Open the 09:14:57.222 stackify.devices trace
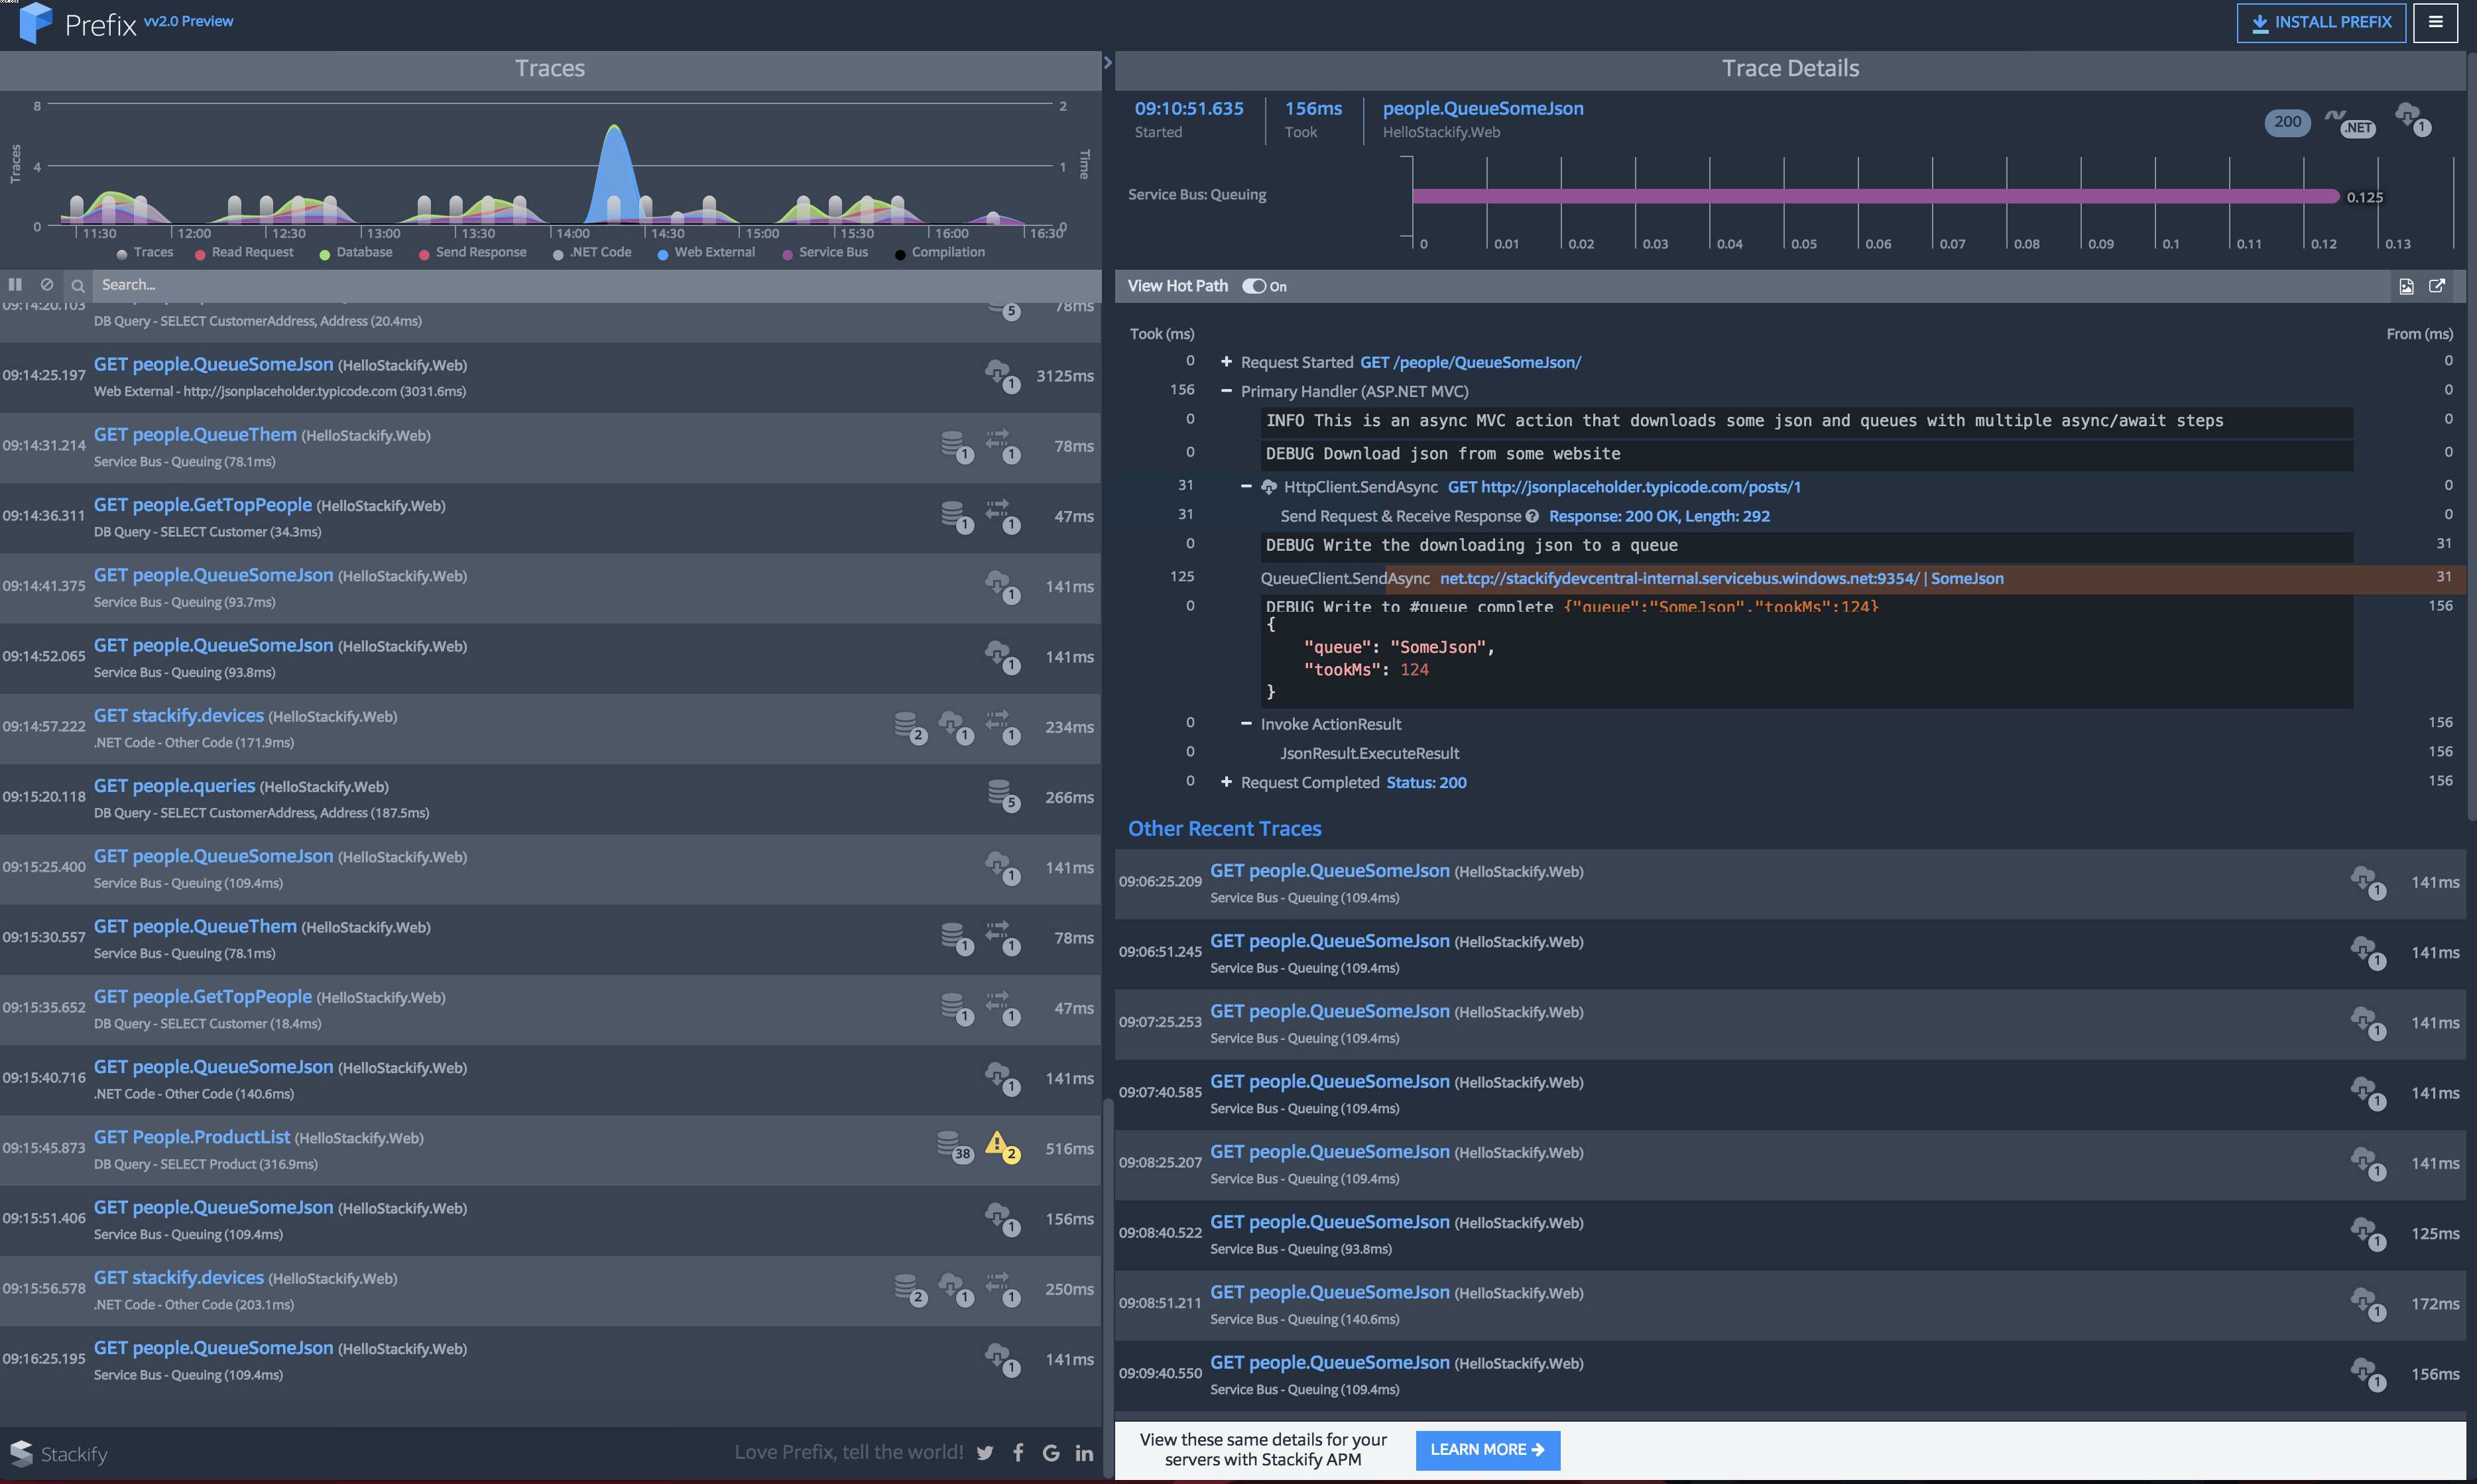Screen dimensions: 2477x1484 (x=550, y=728)
